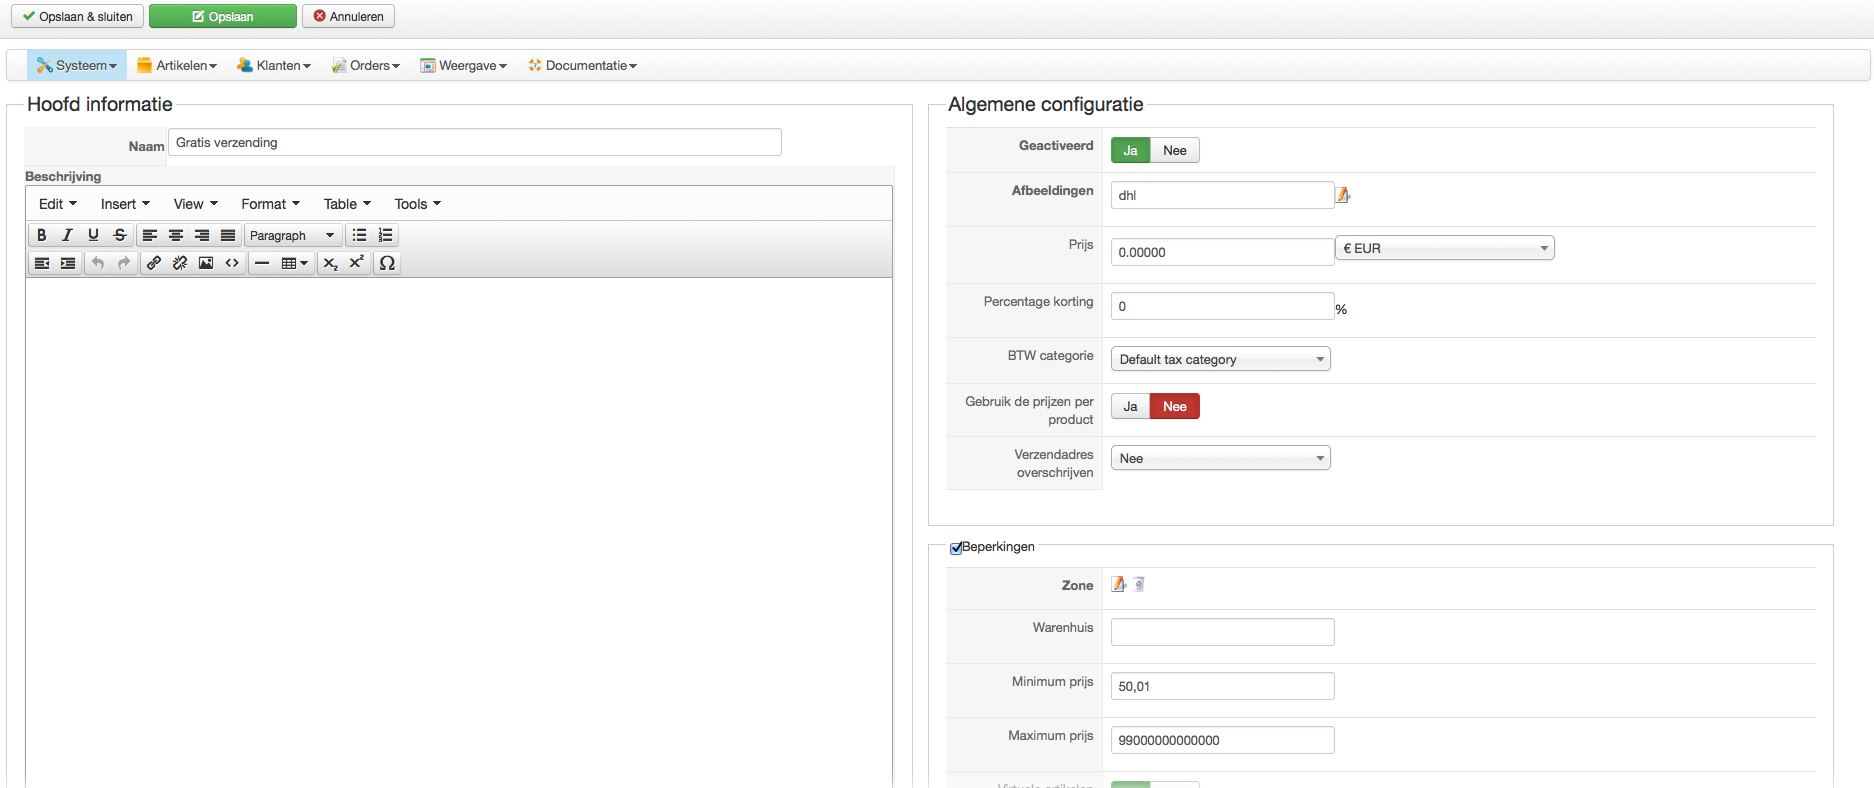Image resolution: width=1874 pixels, height=788 pixels.
Task: Click the superscript icon
Action: click(357, 263)
